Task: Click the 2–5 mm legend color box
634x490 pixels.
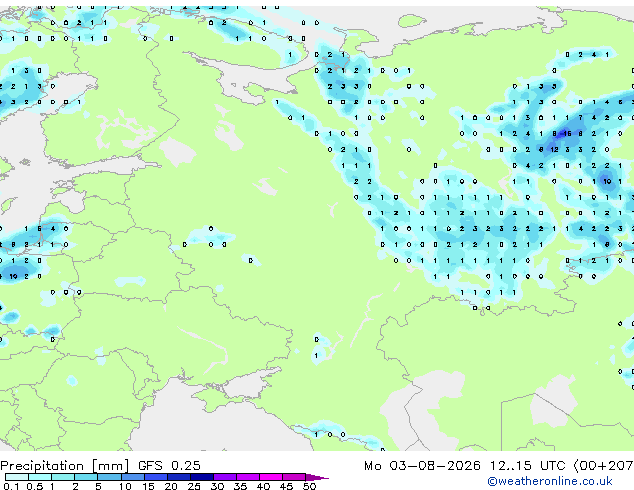Action: (86, 477)
